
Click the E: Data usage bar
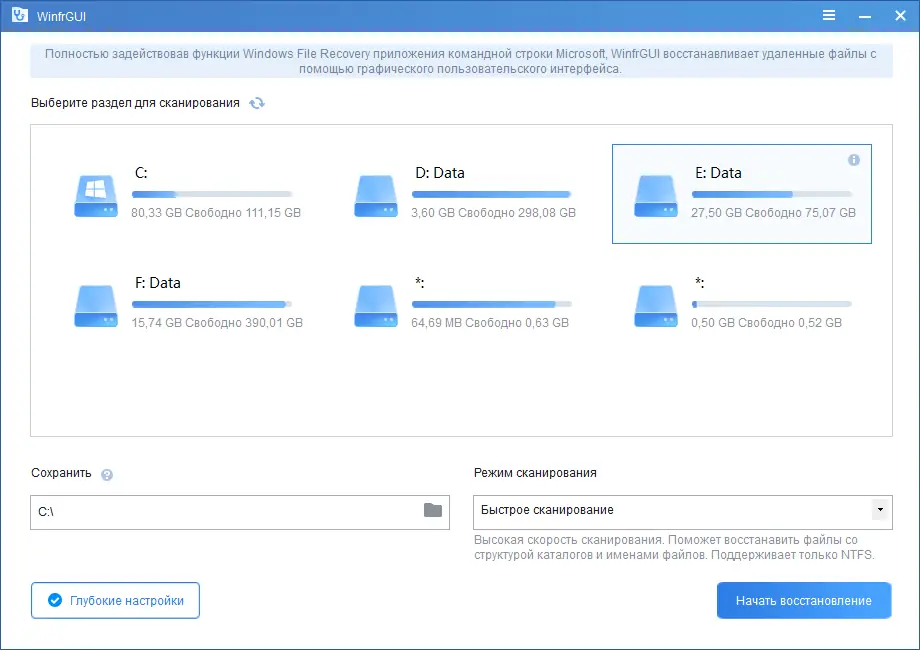(772, 194)
